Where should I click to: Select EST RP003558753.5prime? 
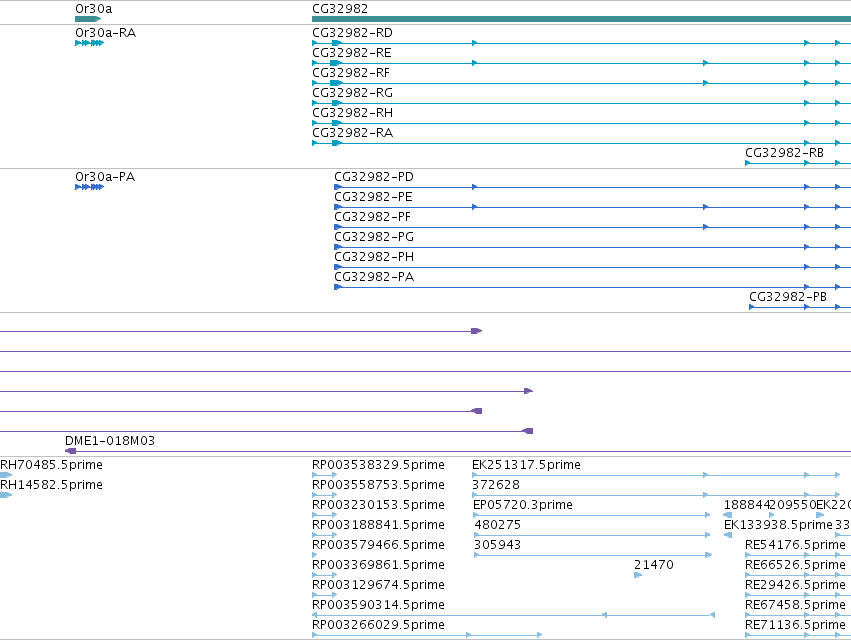click(378, 485)
